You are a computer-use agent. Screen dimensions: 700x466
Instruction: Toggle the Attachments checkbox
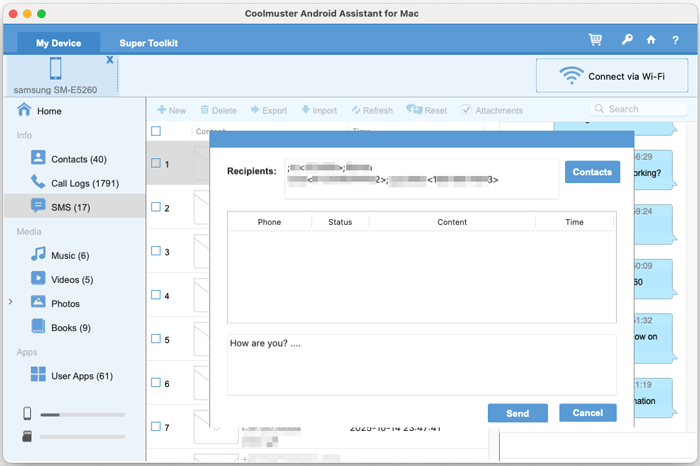pyautogui.click(x=466, y=110)
